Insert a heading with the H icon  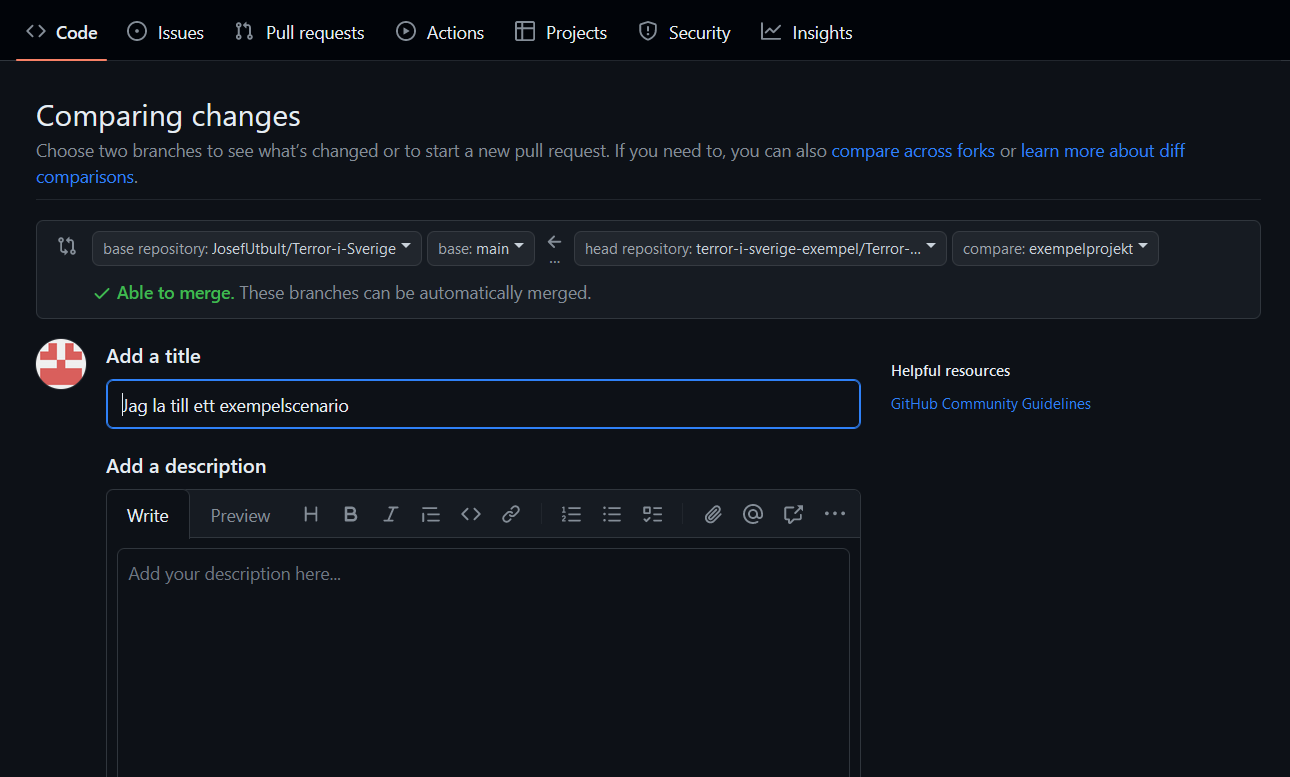coord(311,514)
